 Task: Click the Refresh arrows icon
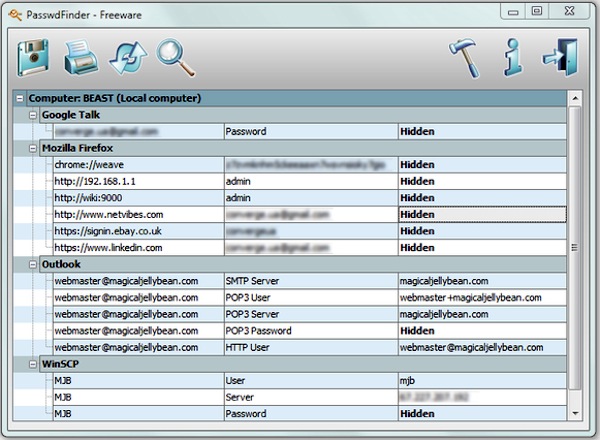click(x=128, y=58)
